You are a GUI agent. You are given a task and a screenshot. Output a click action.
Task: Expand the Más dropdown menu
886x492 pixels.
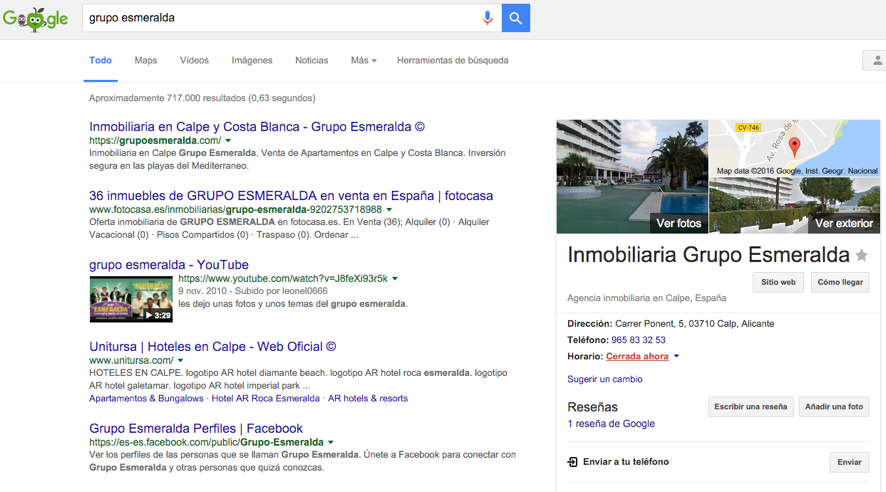point(363,60)
